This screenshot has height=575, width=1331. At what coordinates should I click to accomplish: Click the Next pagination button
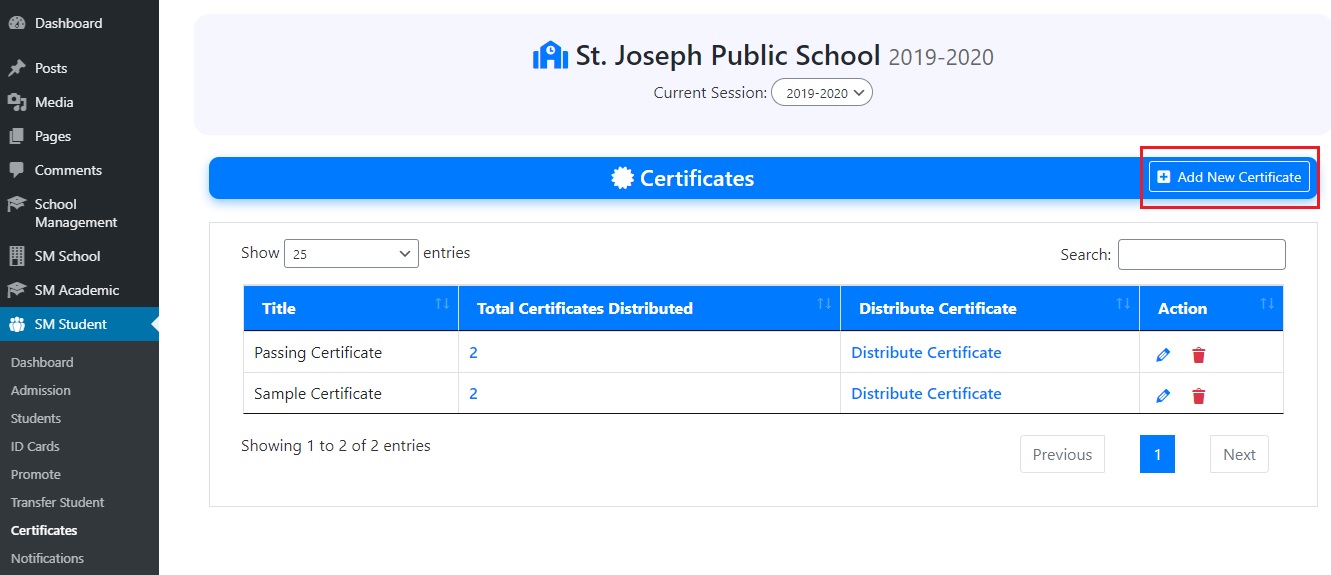point(1239,454)
